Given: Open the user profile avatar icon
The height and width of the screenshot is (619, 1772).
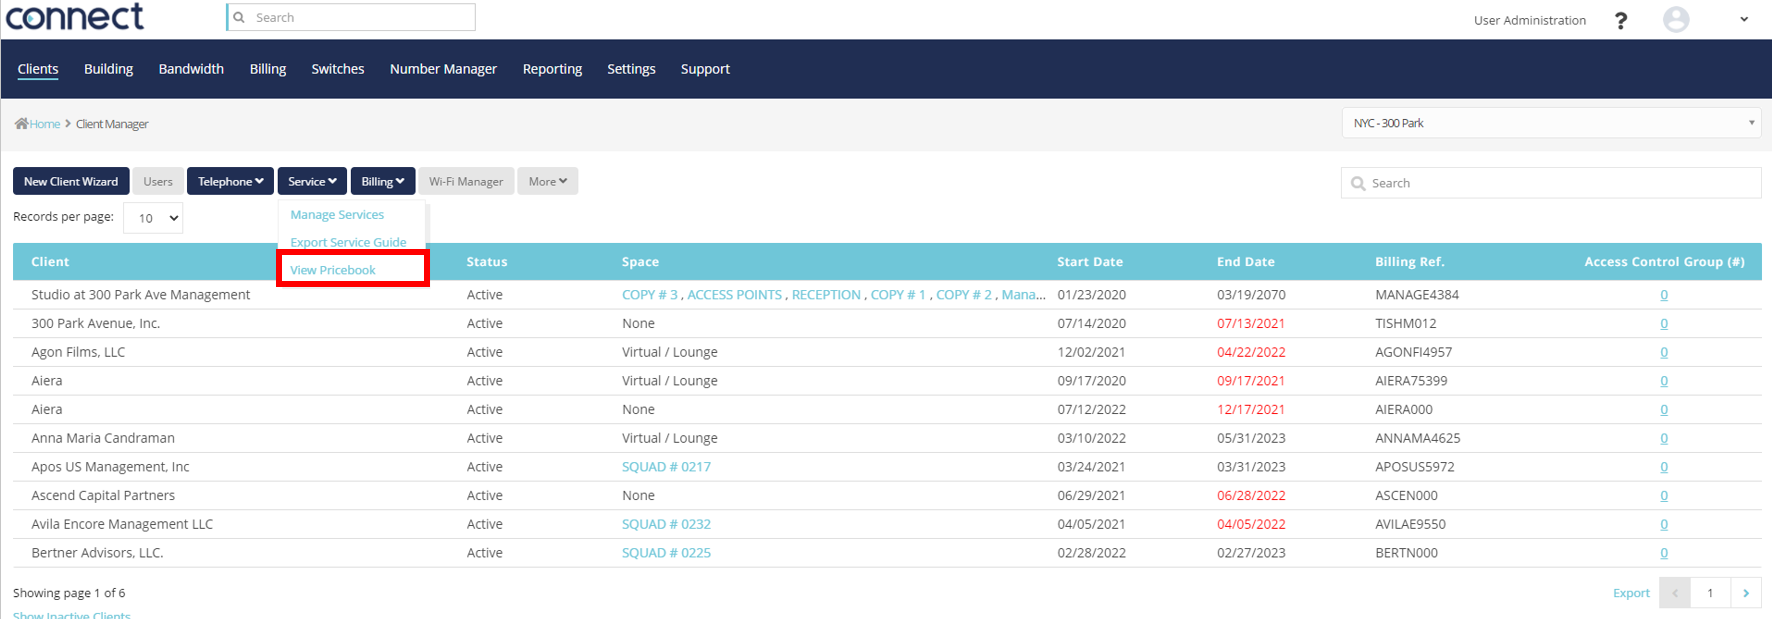Looking at the screenshot, I should (1676, 19).
